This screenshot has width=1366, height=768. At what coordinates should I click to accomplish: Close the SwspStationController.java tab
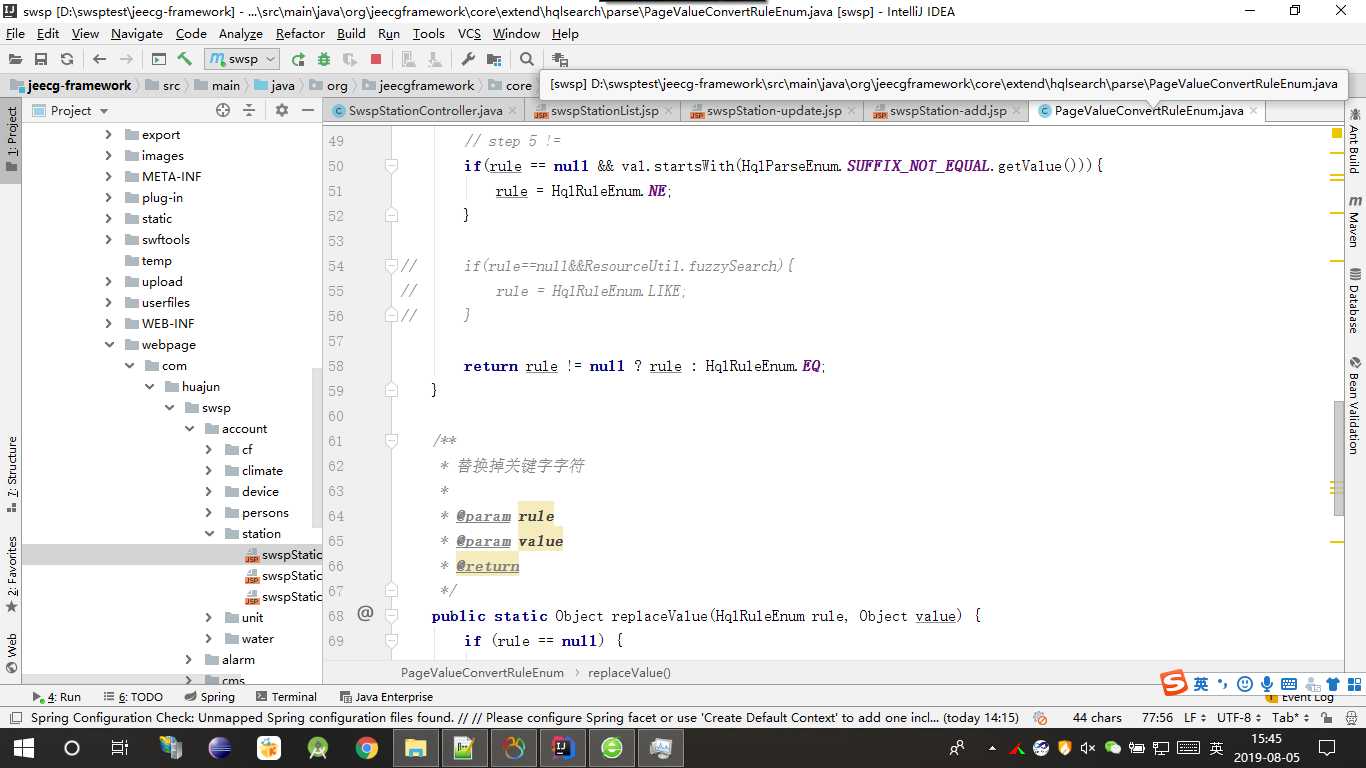pos(513,110)
